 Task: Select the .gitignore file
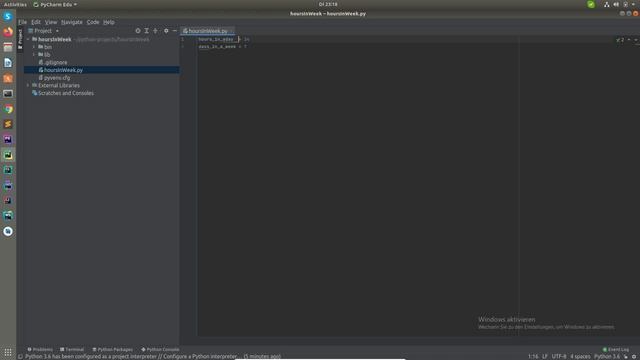53,62
